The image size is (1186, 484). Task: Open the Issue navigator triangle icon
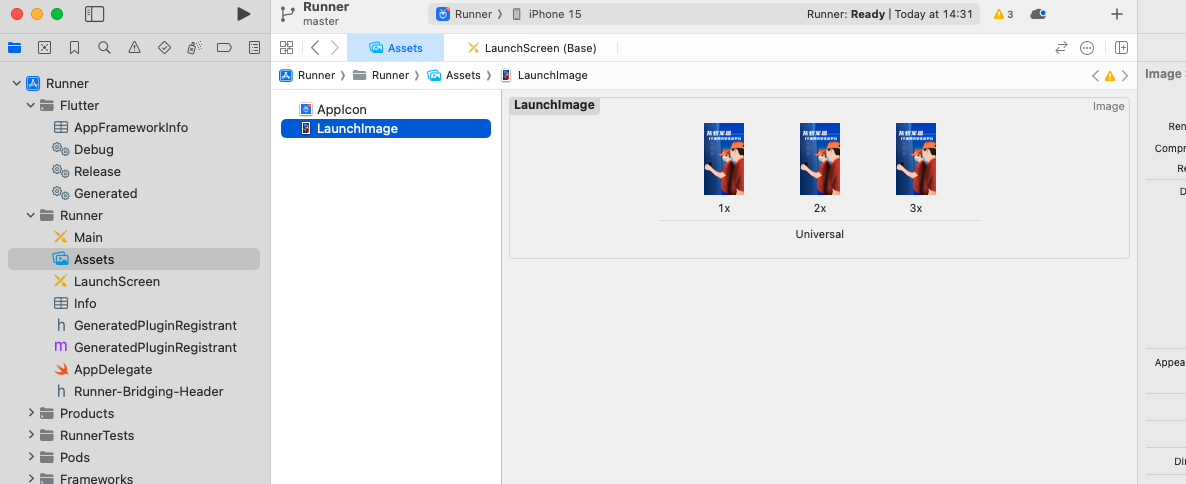click(135, 48)
